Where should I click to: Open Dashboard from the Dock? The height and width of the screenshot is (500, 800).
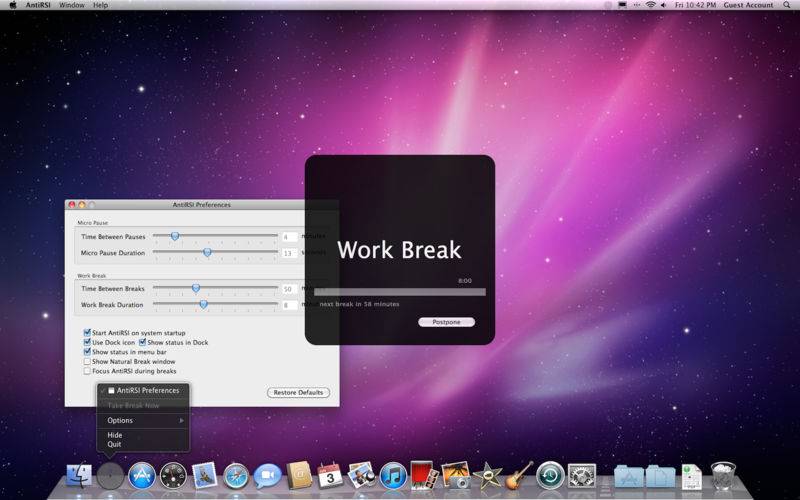173,476
